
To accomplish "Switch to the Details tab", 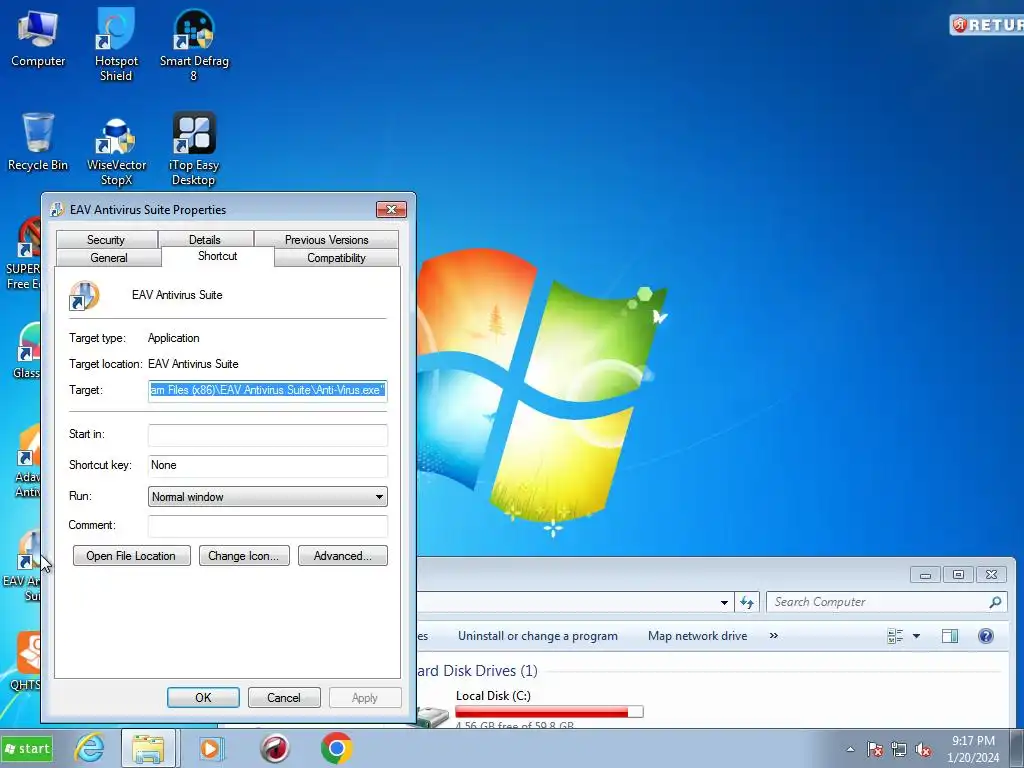I will pyautogui.click(x=205, y=240).
